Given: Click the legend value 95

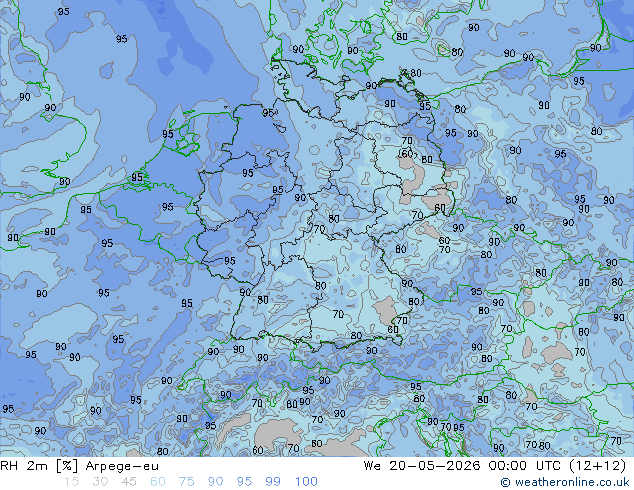Looking at the screenshot, I should click(244, 482).
